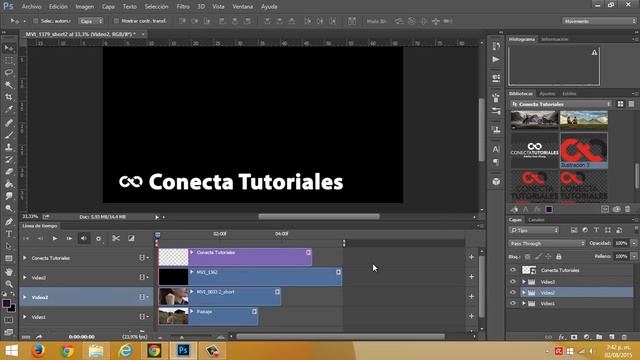Viewport: 640px width, 360px height.
Task: Create new group folder icon in Layers panel
Action: click(599, 337)
